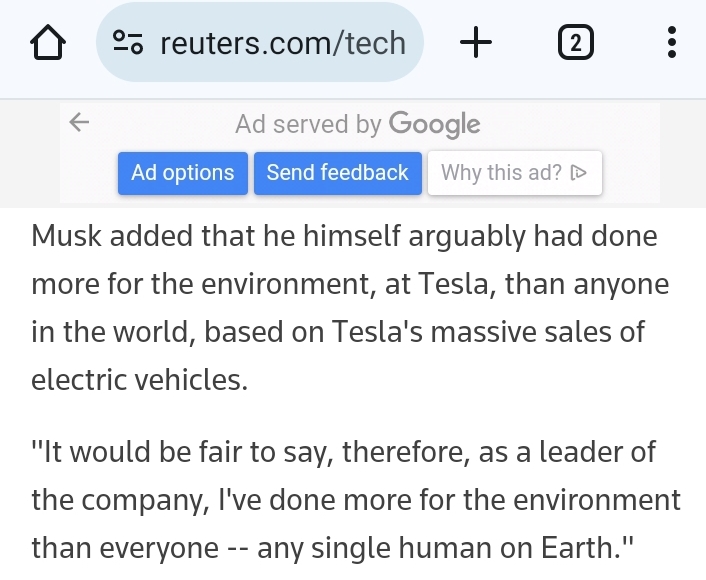Tap line 'any single human on Earth'
Image resolution: width=706 pixels, height=580 pixels.
coord(333,548)
